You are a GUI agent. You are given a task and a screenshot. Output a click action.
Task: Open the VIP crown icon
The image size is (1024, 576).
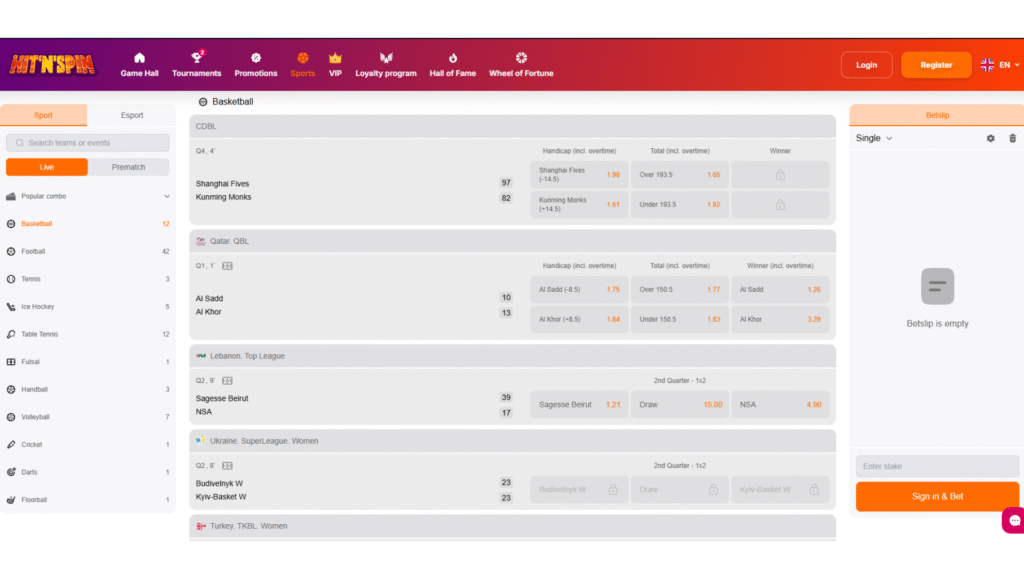point(335,58)
